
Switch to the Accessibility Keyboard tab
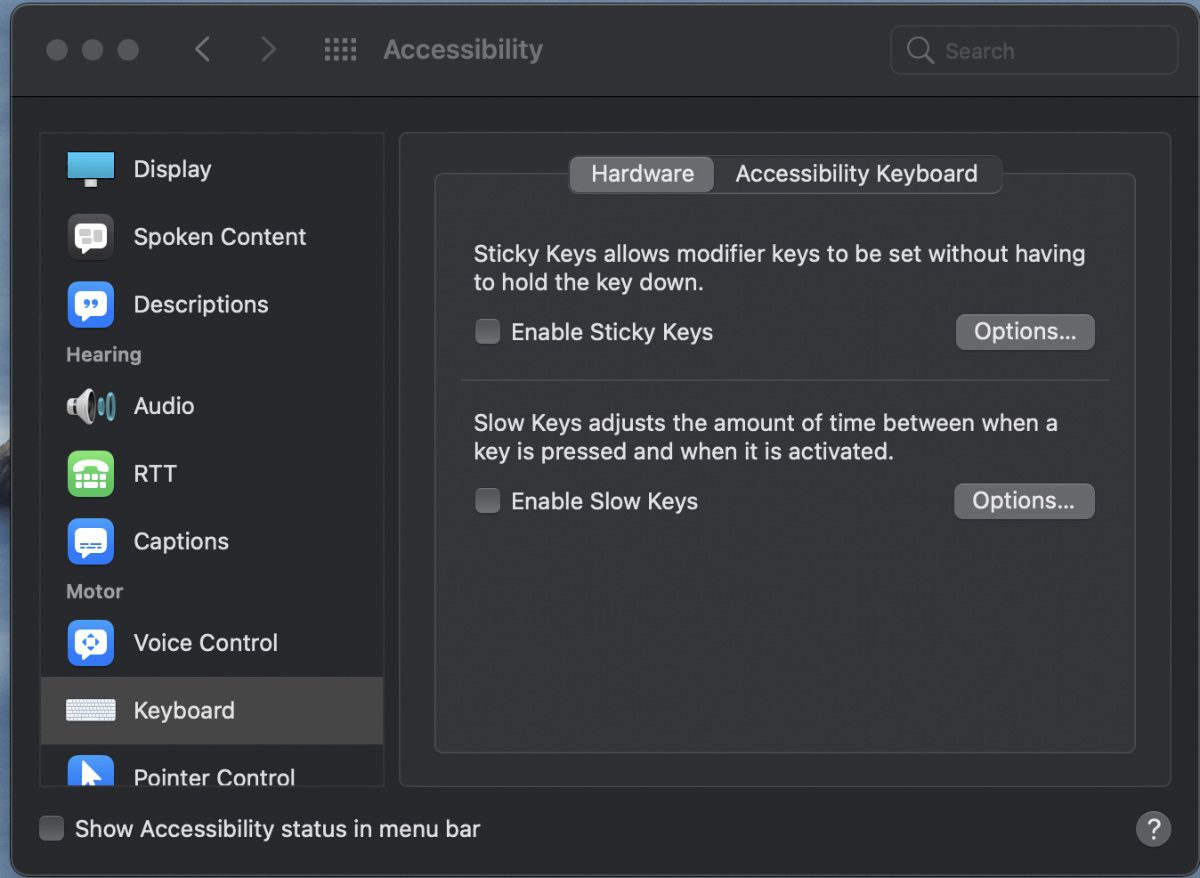[857, 174]
